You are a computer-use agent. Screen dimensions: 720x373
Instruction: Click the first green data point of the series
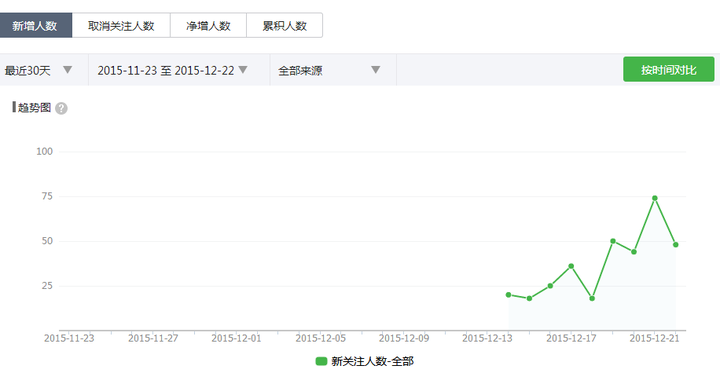pyautogui.click(x=508, y=294)
